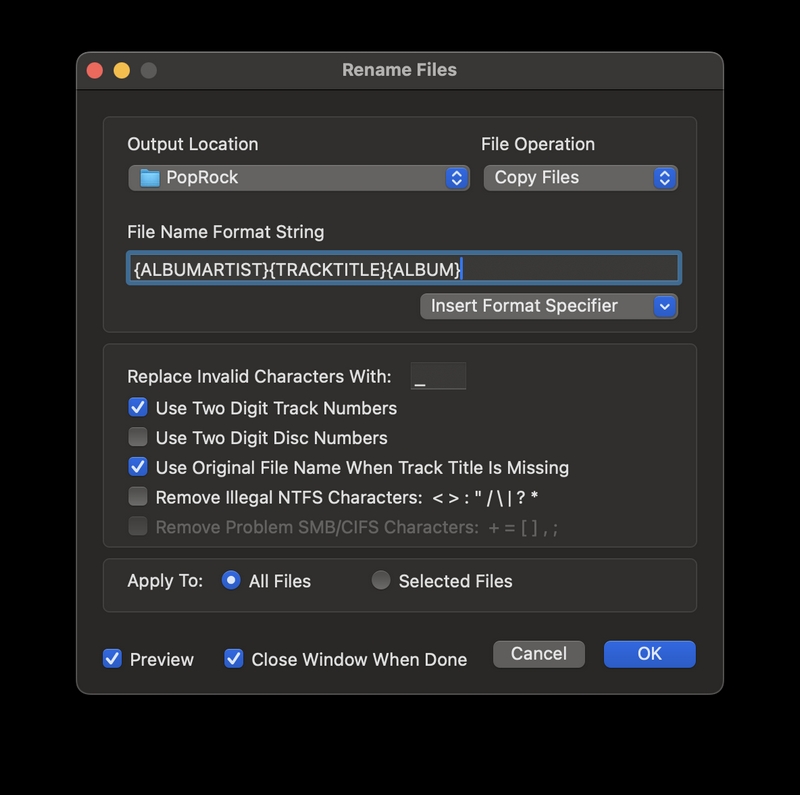
Task: Click the File Name Format String field
Action: click(x=404, y=268)
